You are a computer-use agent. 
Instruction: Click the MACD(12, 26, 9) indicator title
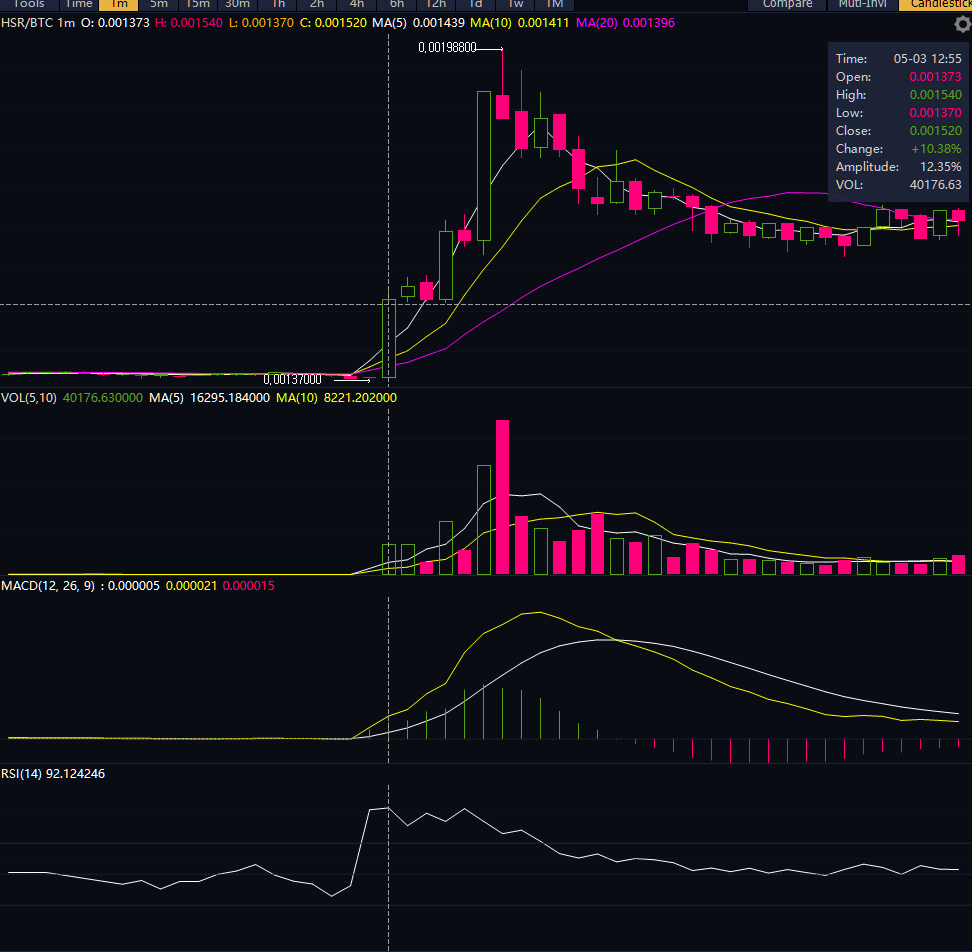click(x=48, y=586)
